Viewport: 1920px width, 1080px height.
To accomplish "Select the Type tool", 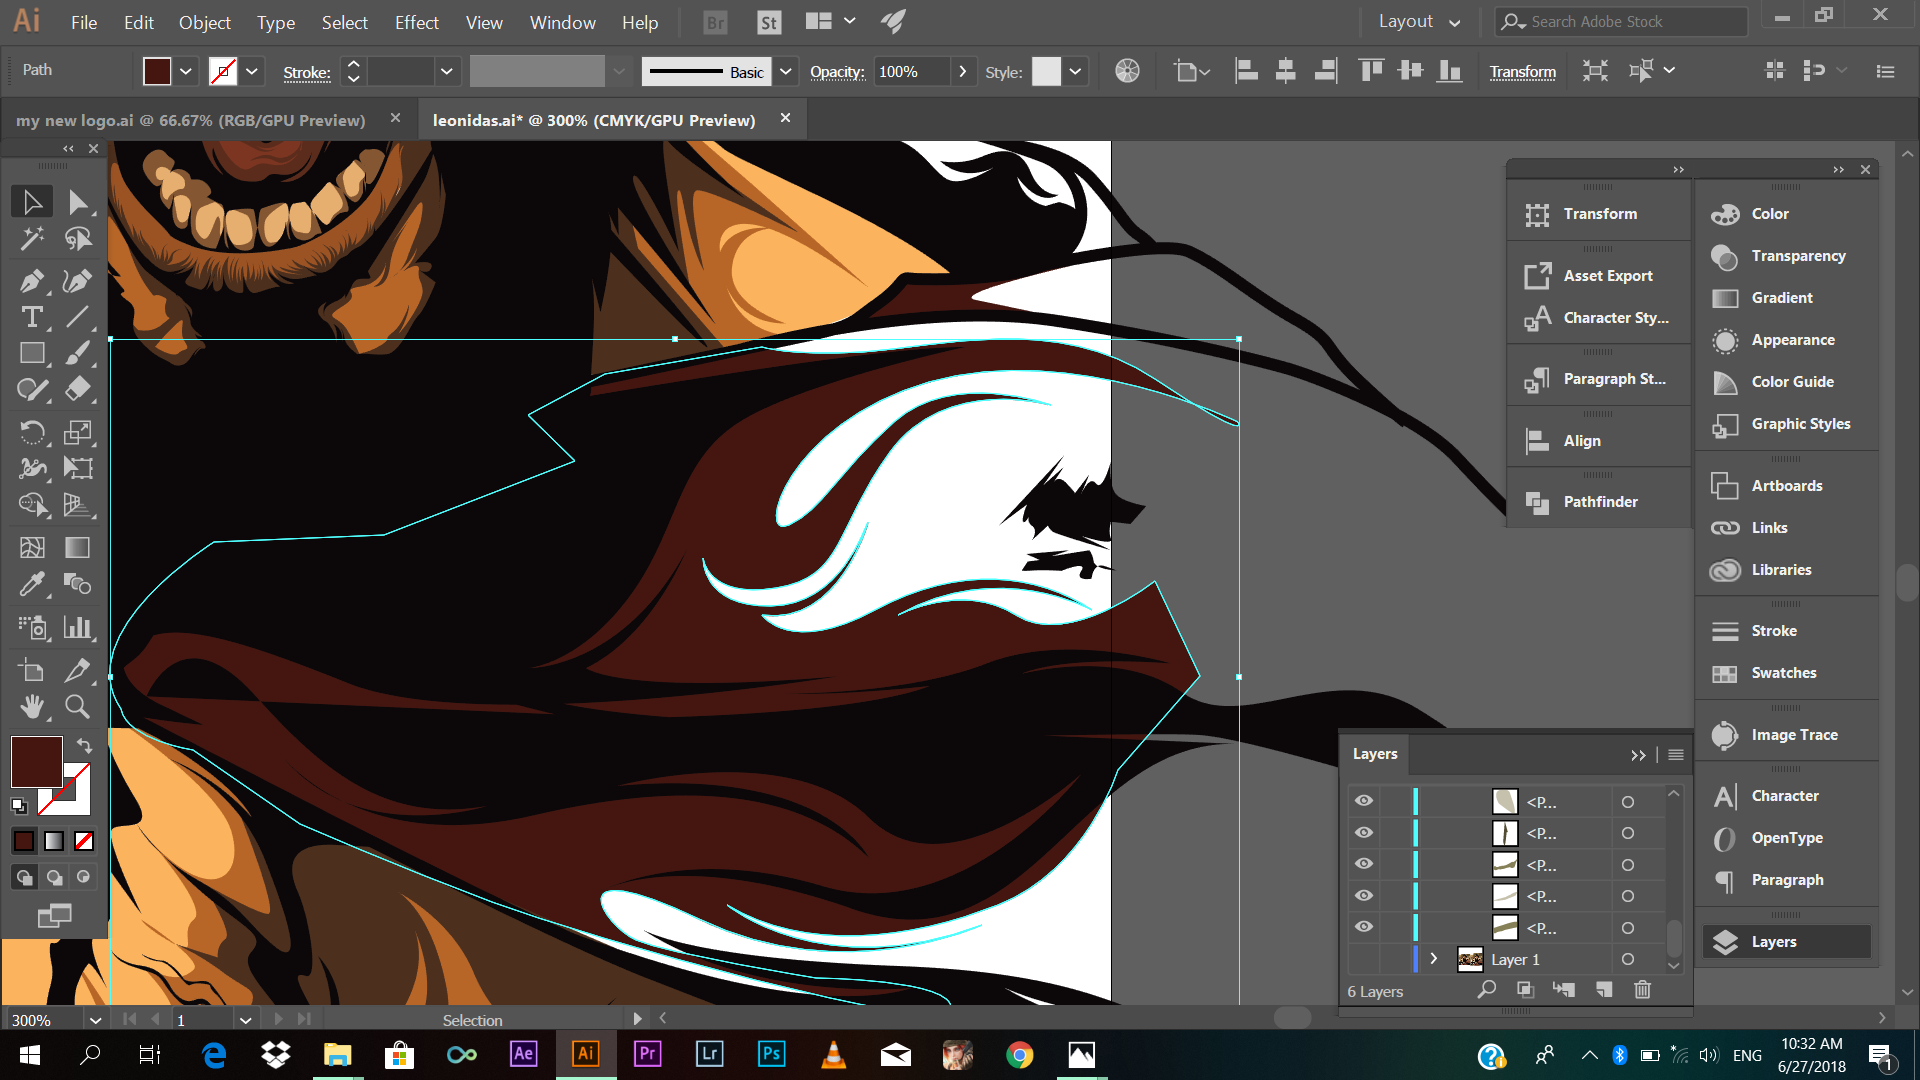I will (x=31, y=318).
